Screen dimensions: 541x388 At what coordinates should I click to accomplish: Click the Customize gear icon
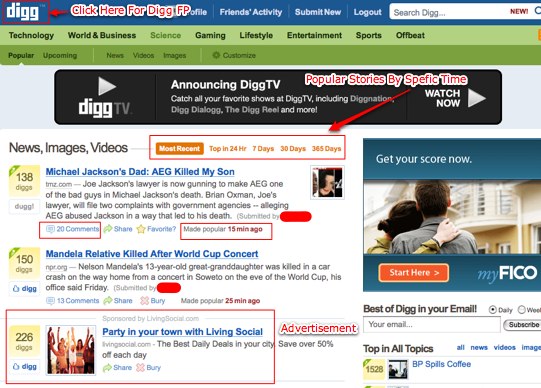(216, 55)
